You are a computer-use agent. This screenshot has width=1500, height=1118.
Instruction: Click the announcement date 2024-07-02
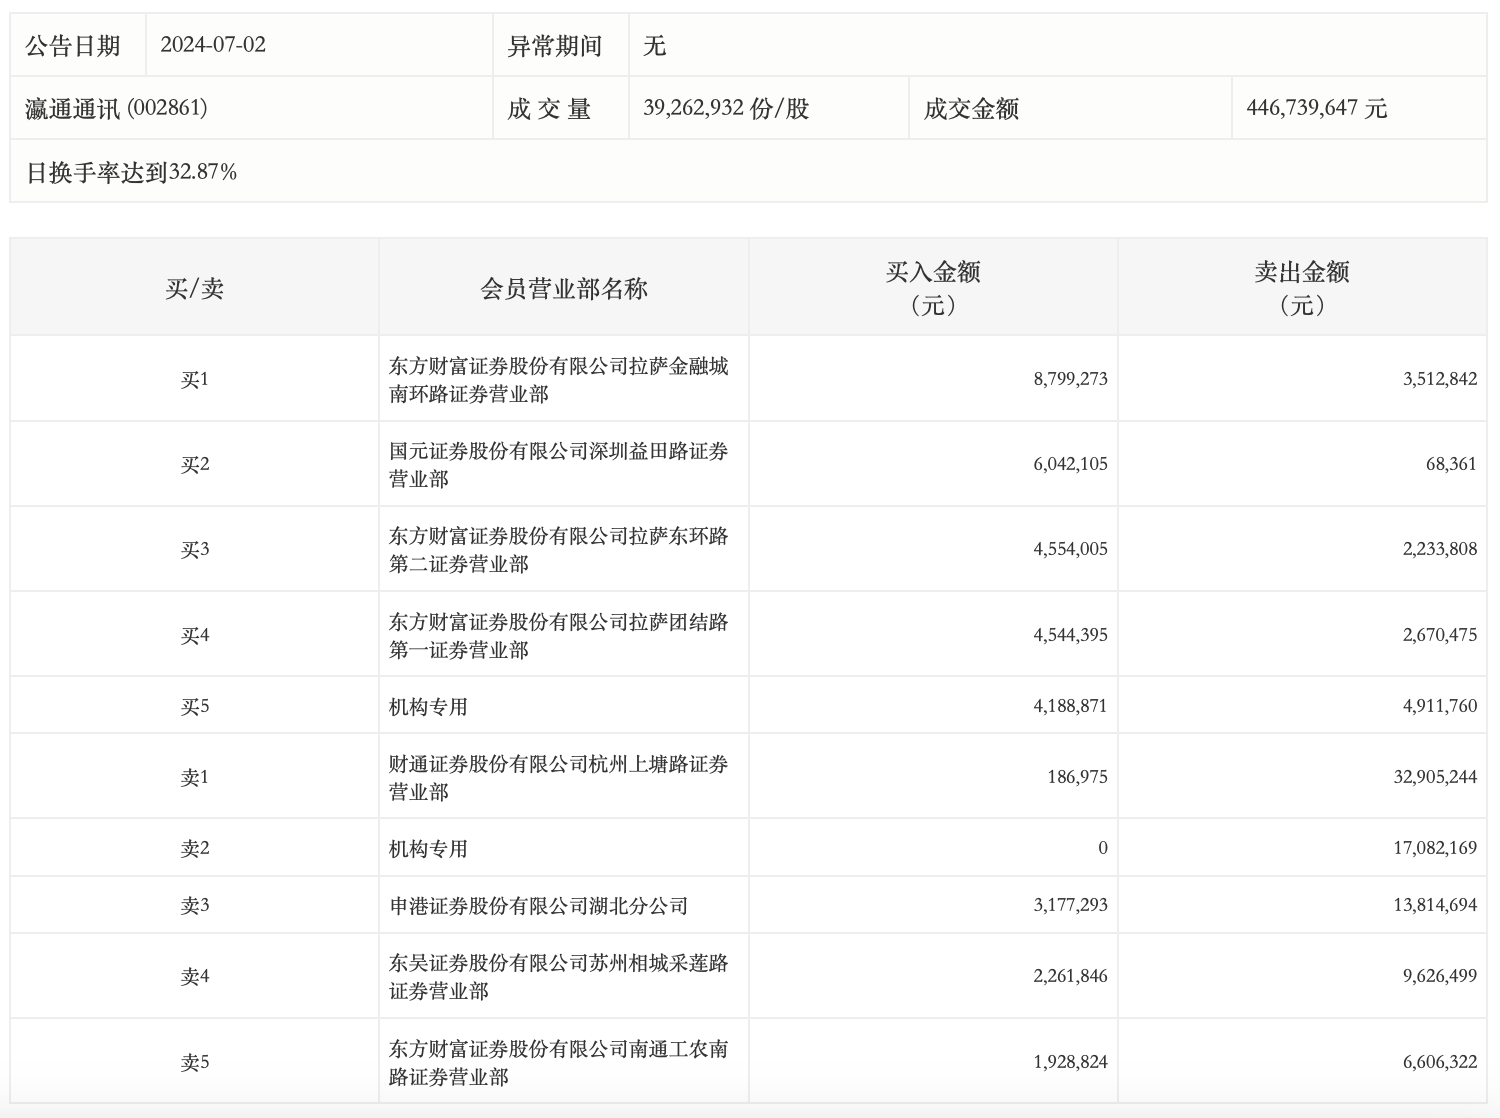point(213,45)
